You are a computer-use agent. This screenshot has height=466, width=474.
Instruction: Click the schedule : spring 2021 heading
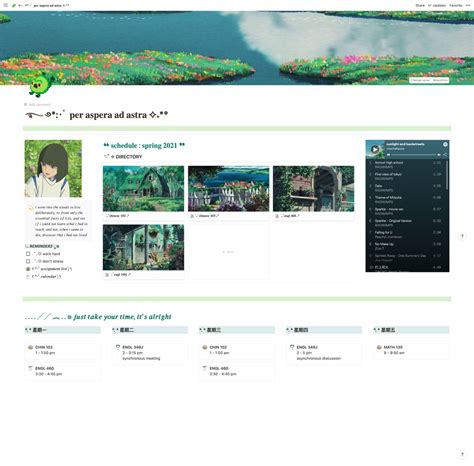[144, 145]
